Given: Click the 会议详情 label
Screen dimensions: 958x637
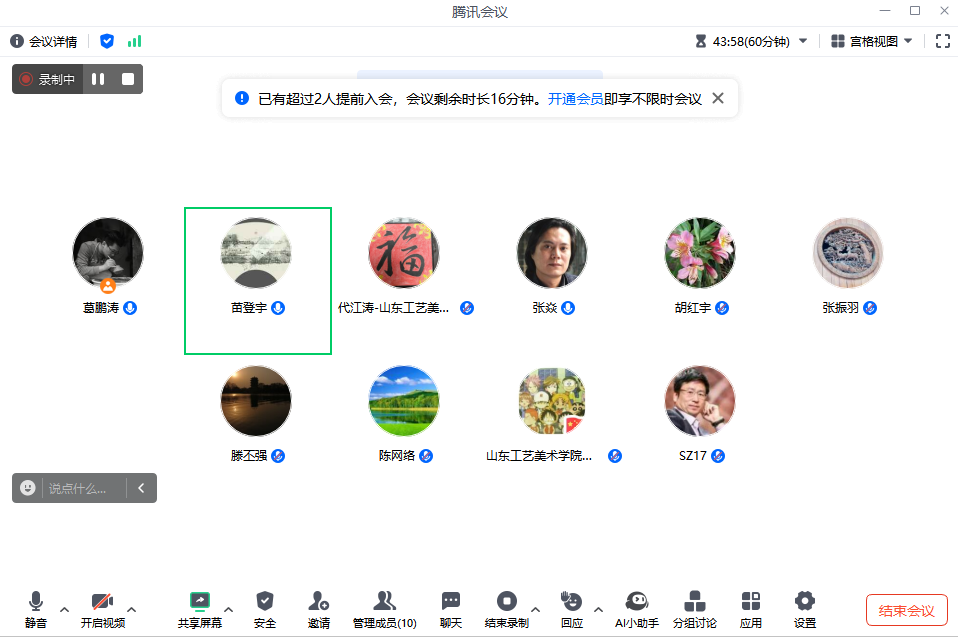Looking at the screenshot, I should coord(53,42).
